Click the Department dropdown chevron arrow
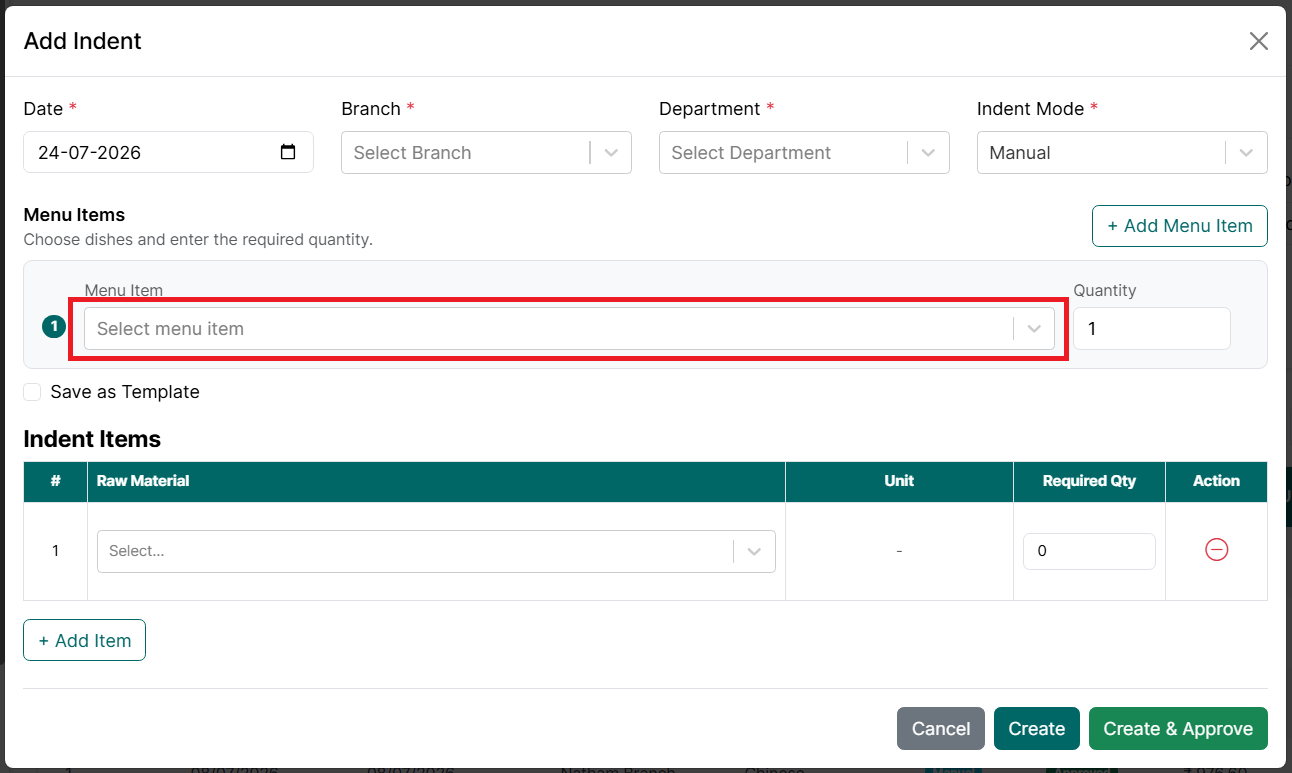 pyautogui.click(x=929, y=153)
